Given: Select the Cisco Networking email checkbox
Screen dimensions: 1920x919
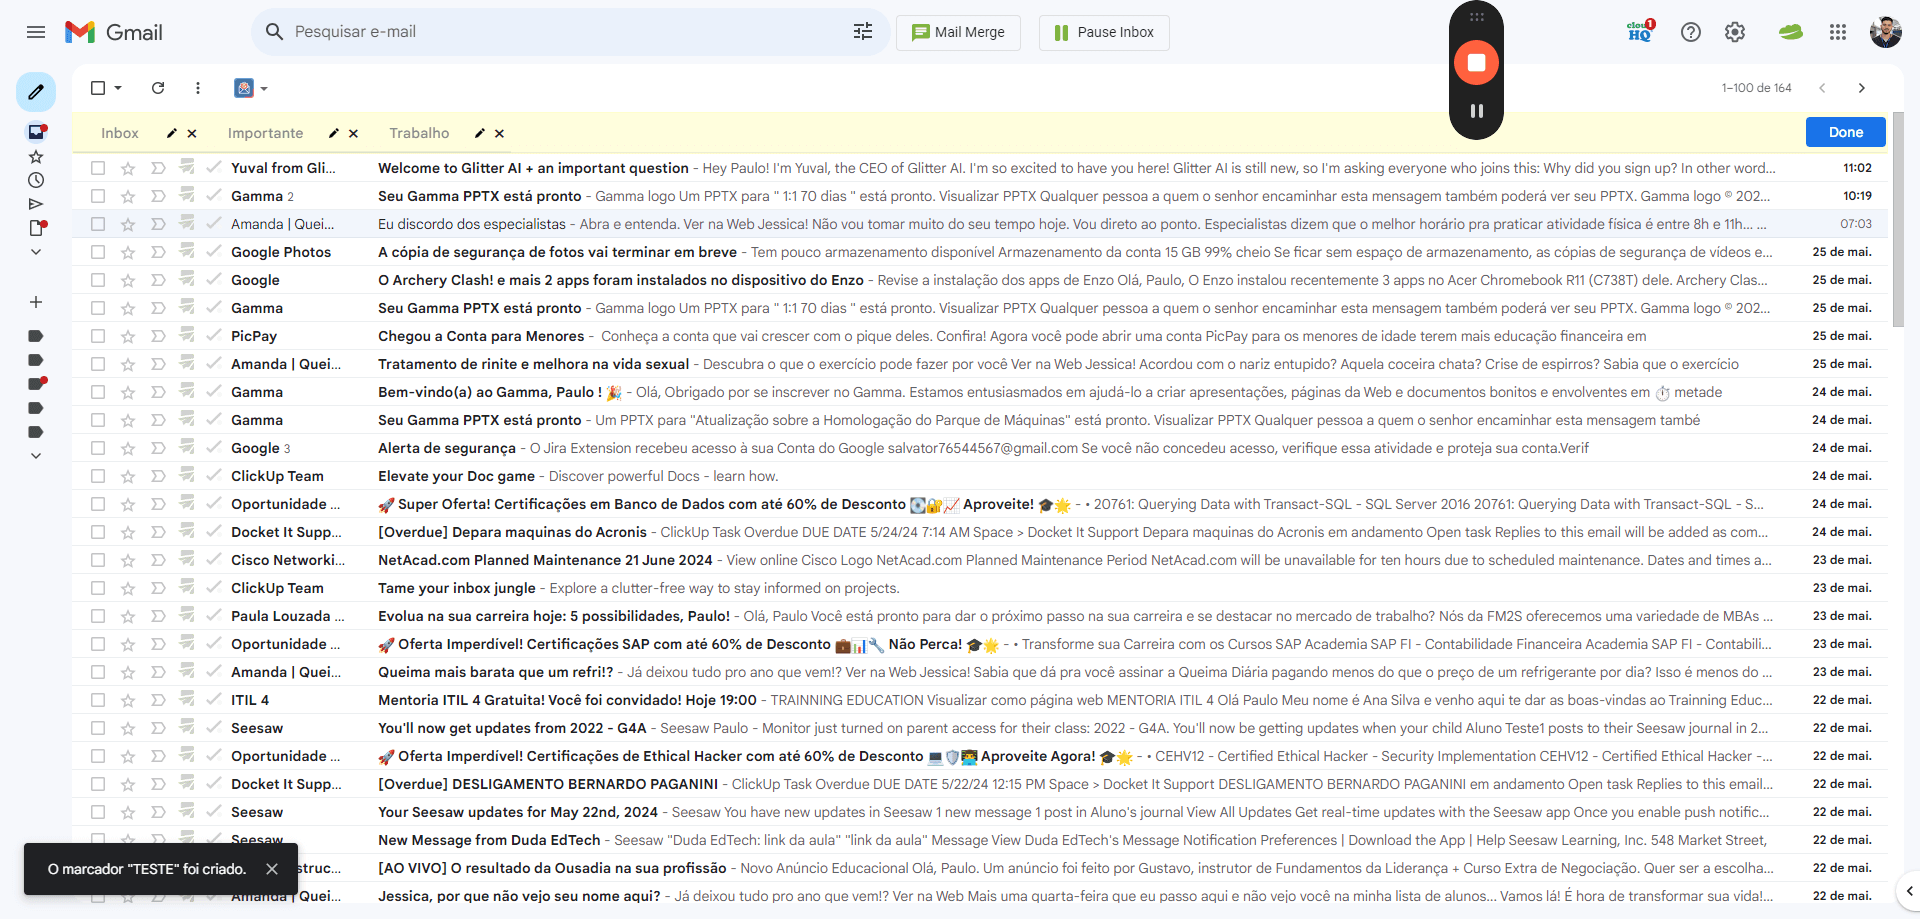Looking at the screenshot, I should coord(98,560).
